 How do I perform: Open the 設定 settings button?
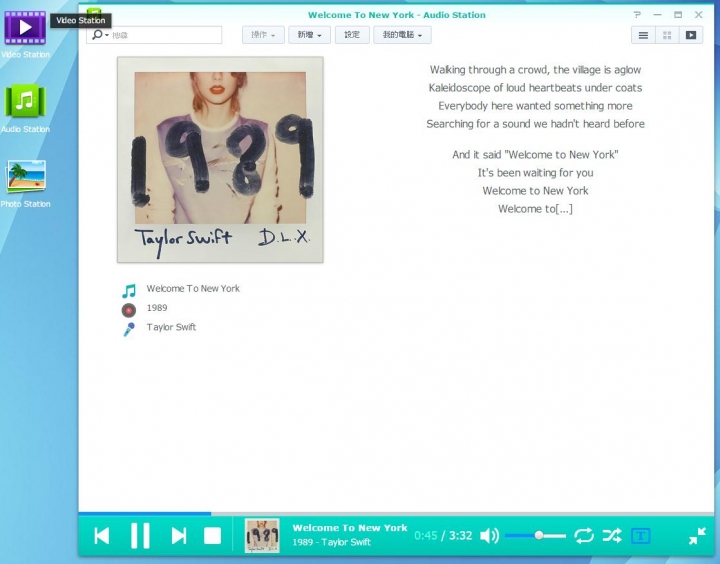point(352,35)
